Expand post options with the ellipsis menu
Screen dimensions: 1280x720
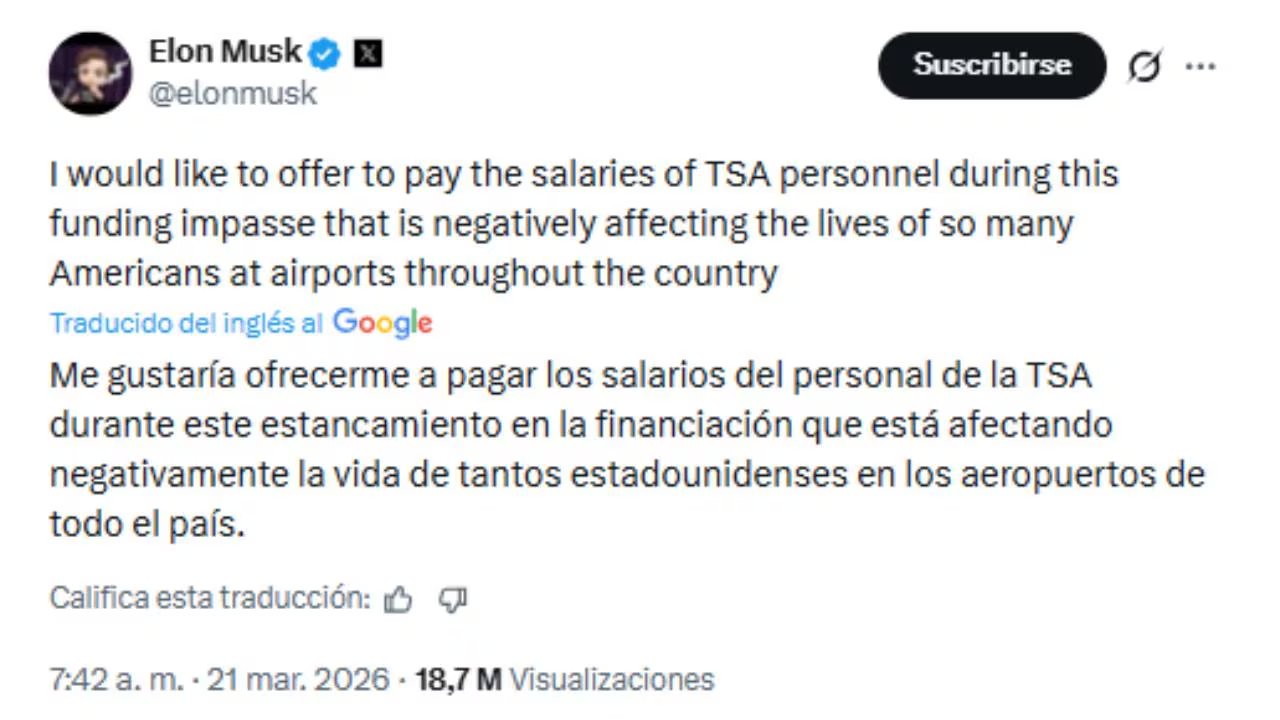[x=1200, y=65]
